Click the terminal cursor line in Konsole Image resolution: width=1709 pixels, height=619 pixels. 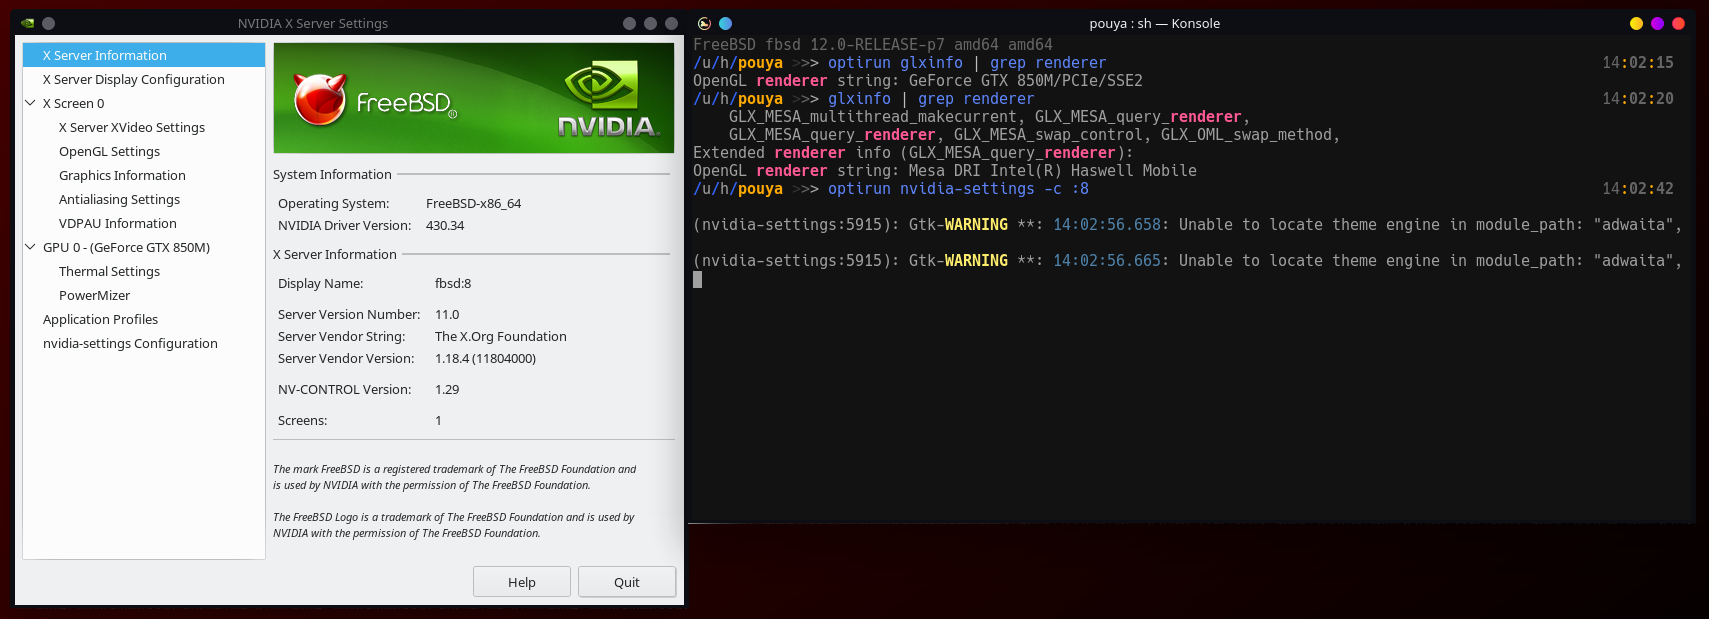click(698, 280)
